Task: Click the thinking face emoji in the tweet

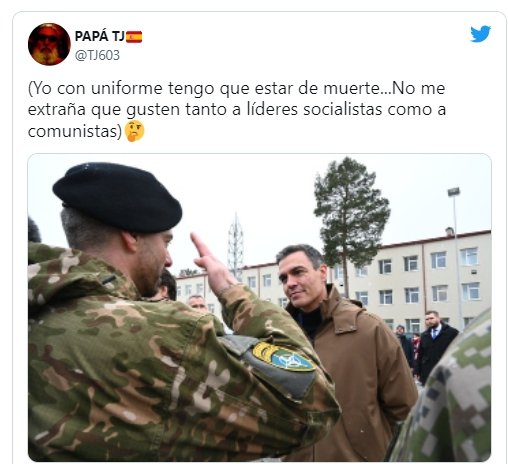Action: pyautogui.click(x=134, y=131)
